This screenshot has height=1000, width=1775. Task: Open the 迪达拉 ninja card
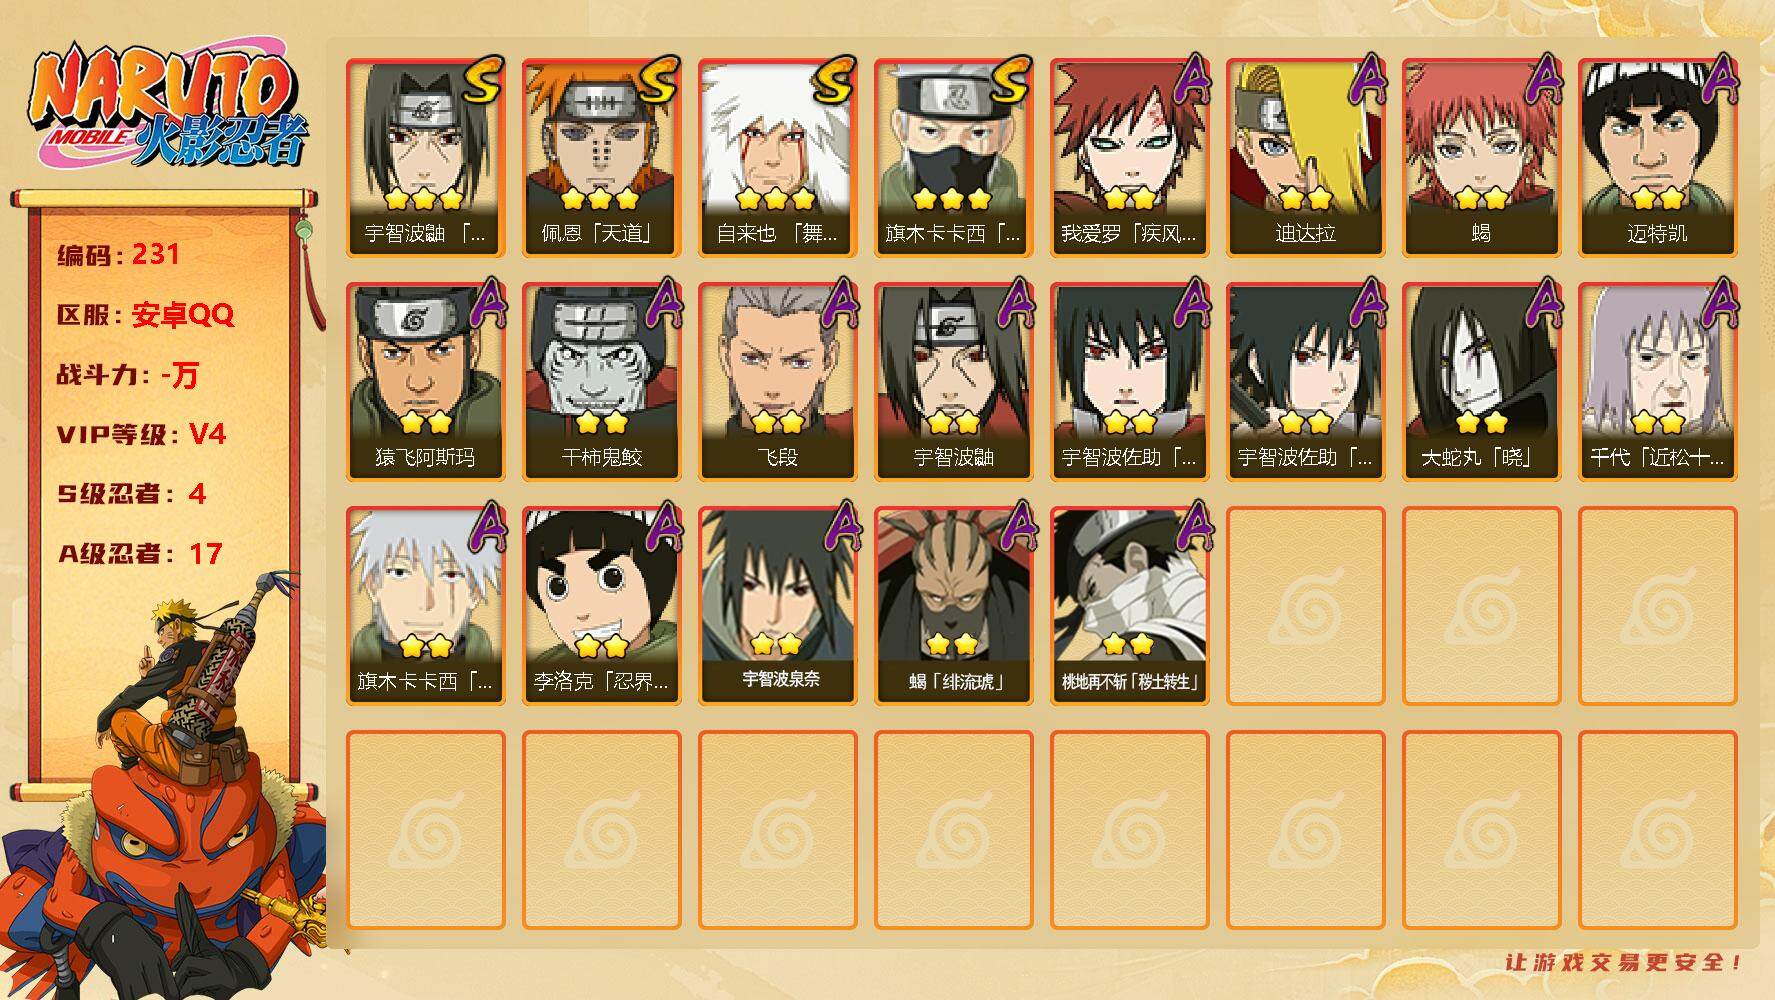click(1305, 158)
